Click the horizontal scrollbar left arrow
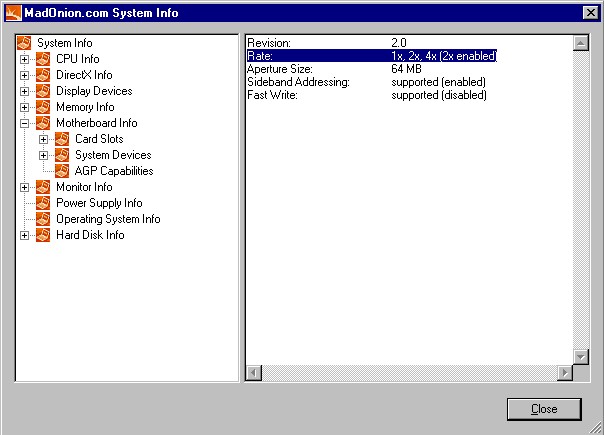The image size is (604, 435). pyautogui.click(x=253, y=373)
